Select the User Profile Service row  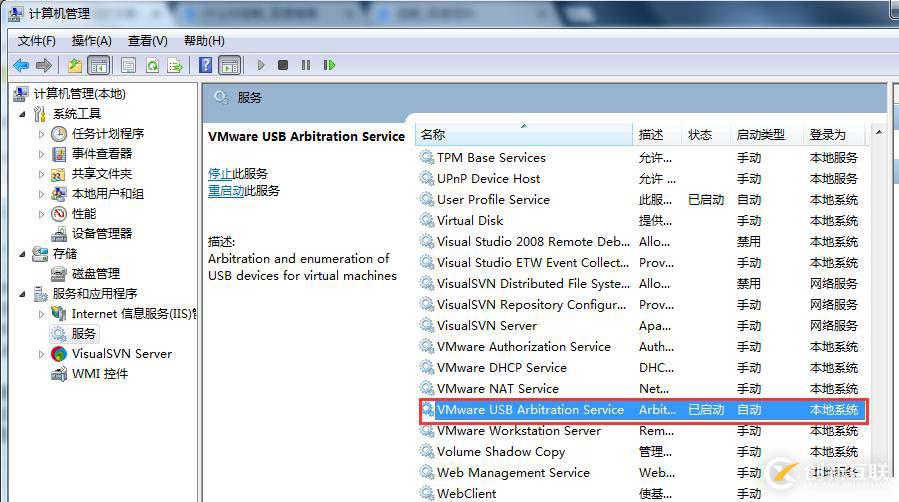[x=642, y=200]
